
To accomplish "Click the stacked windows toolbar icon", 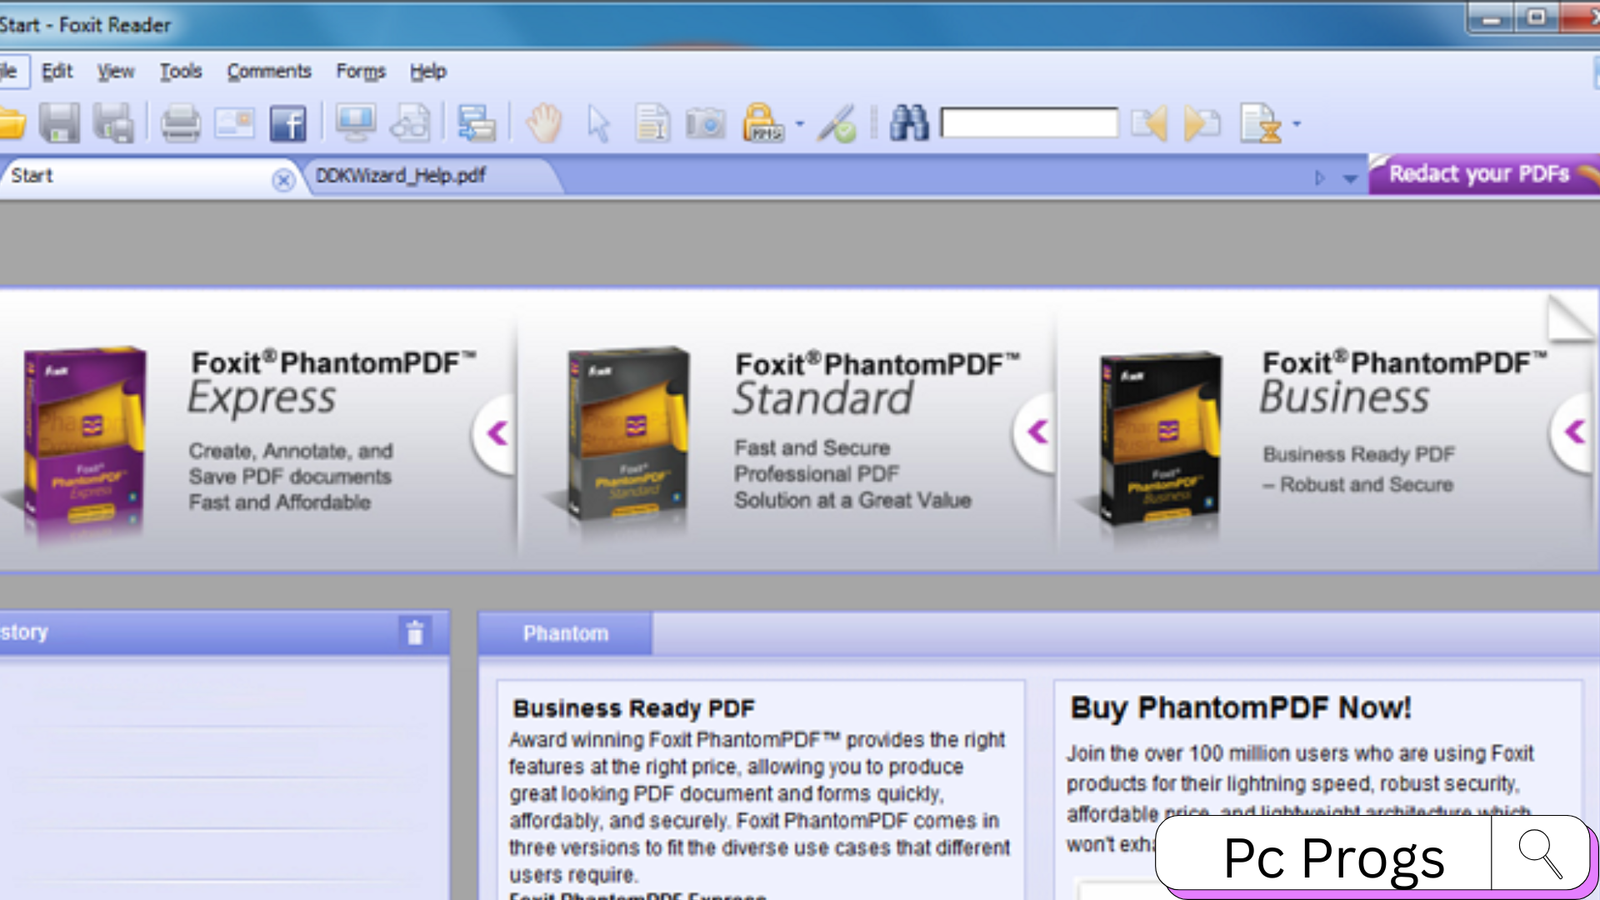I will click(477, 123).
